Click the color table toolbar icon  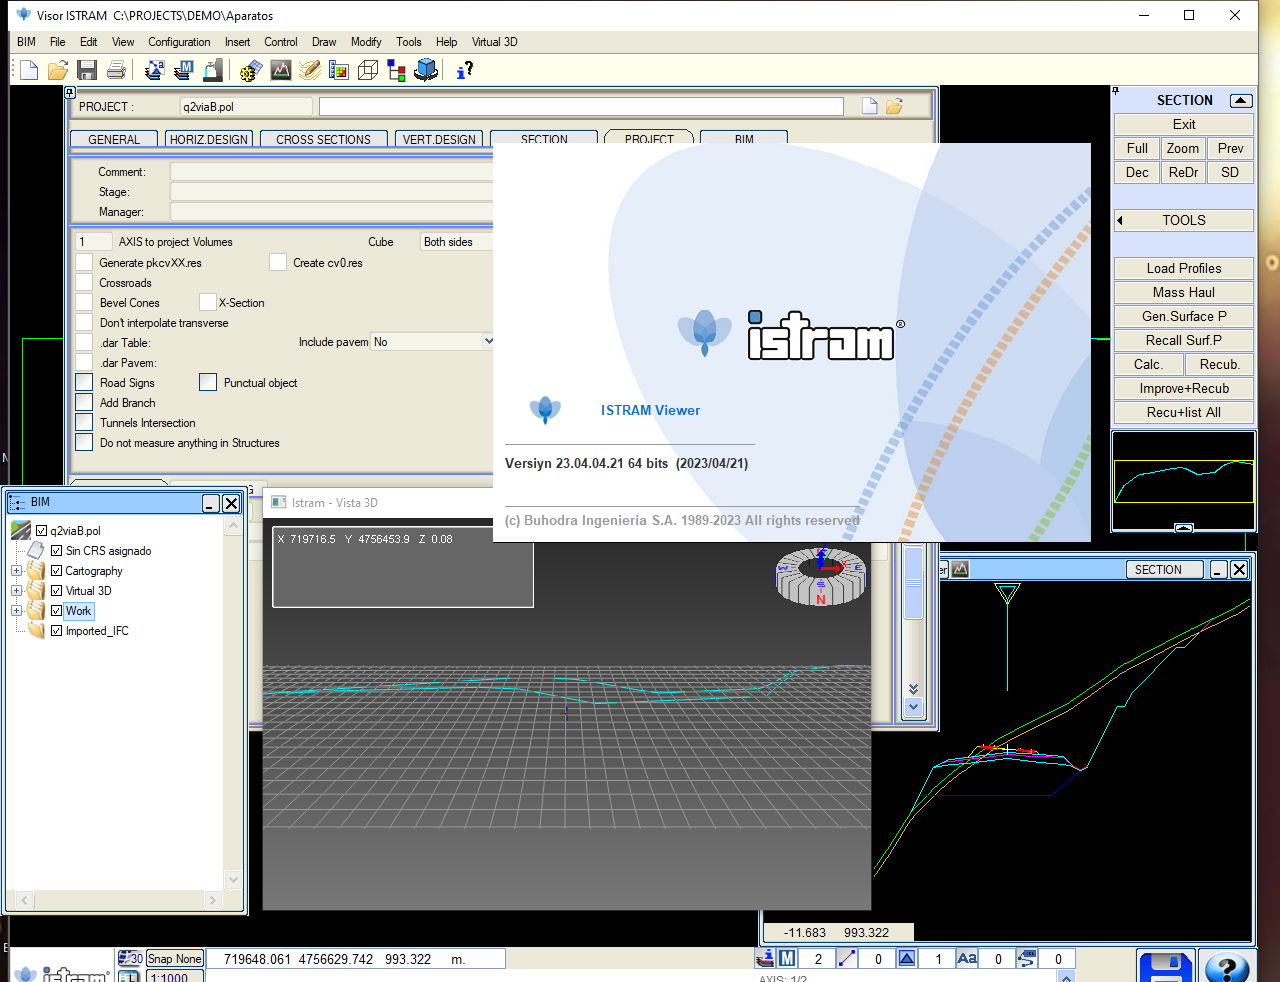coord(338,70)
